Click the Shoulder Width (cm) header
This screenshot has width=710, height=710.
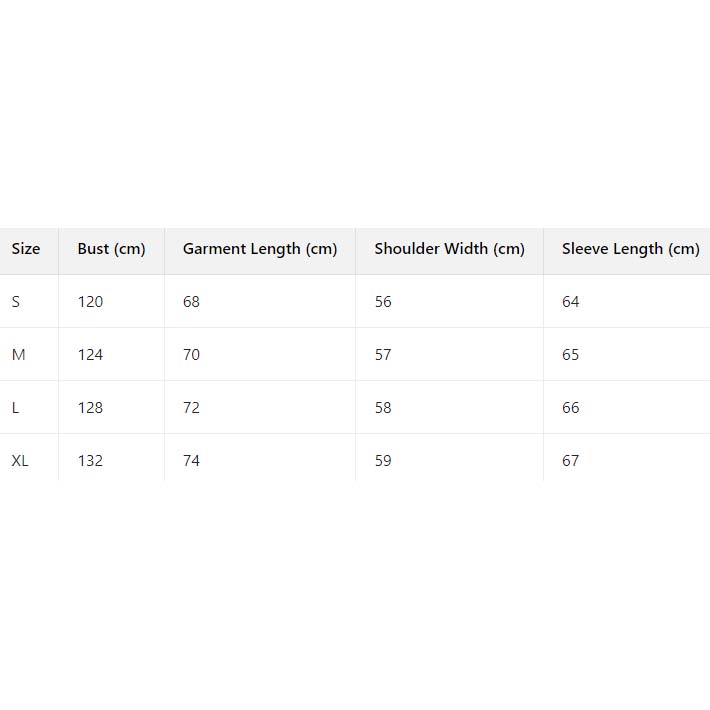[x=449, y=249]
